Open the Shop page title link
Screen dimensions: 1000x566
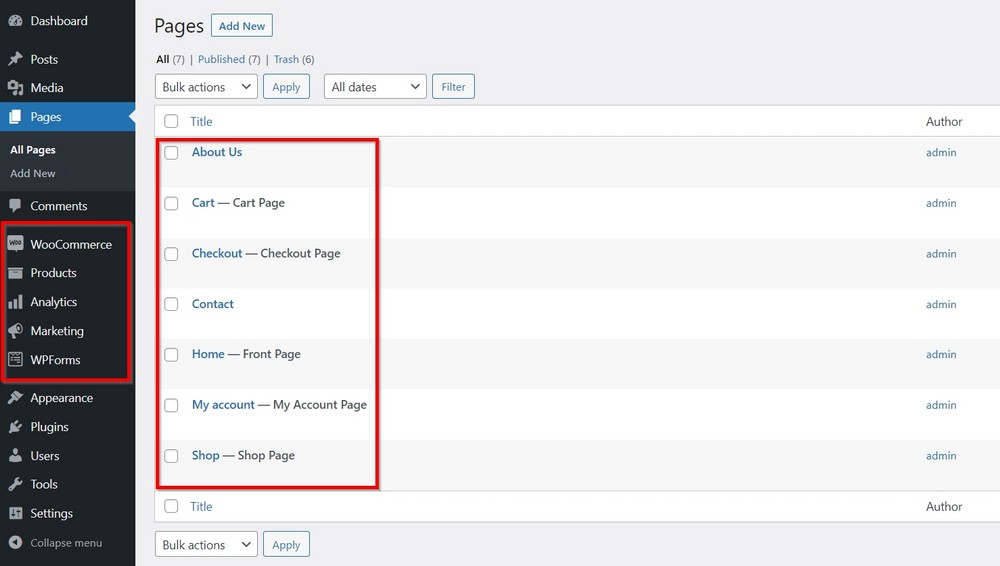[205, 455]
